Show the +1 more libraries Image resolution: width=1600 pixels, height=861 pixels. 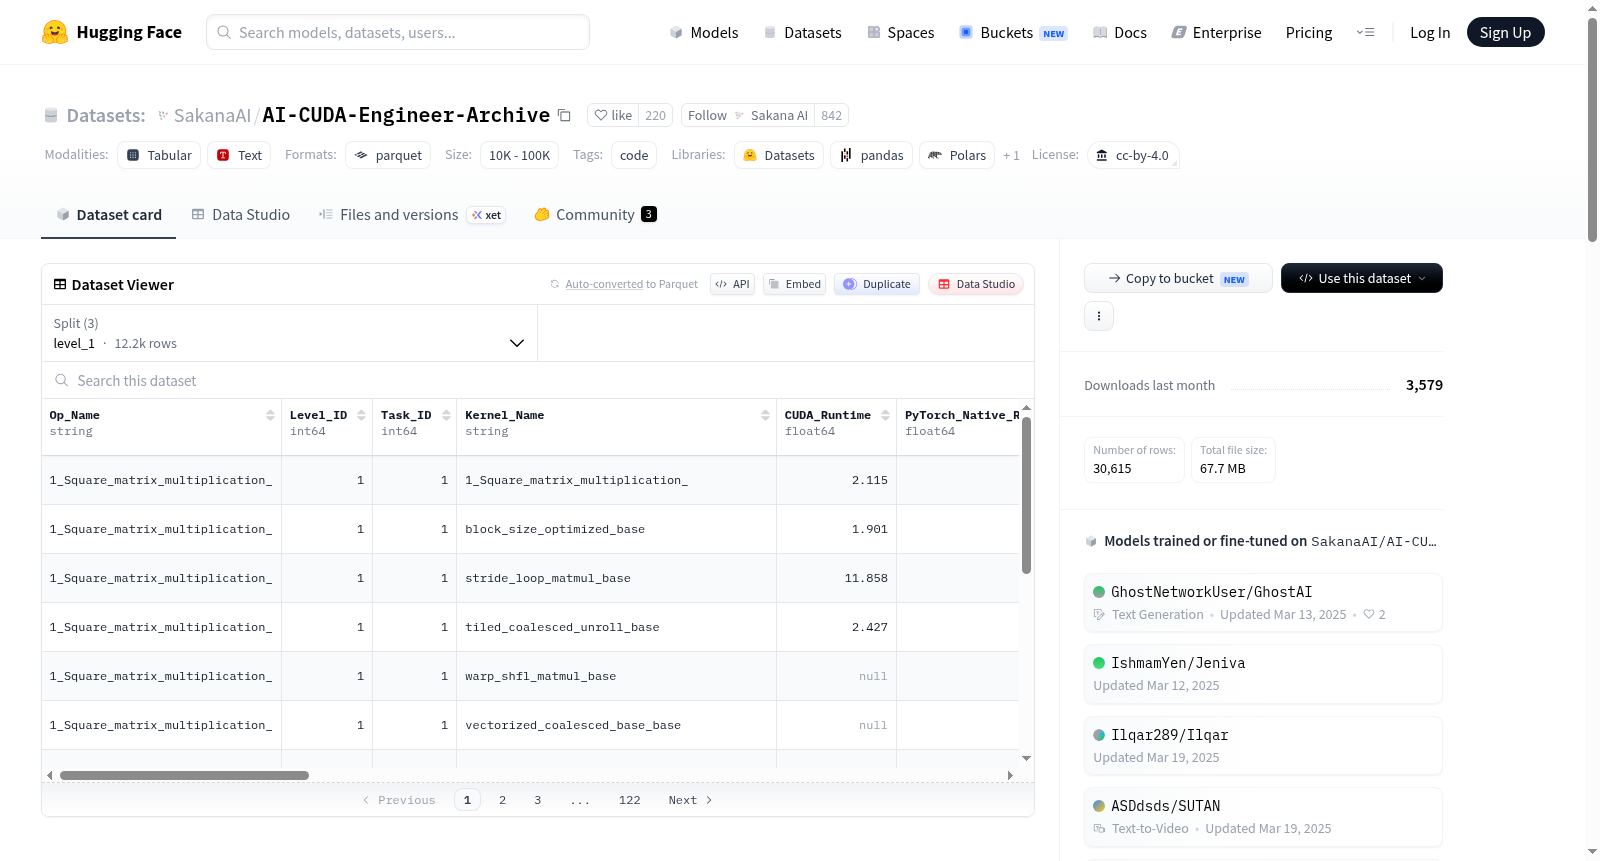tap(1012, 155)
